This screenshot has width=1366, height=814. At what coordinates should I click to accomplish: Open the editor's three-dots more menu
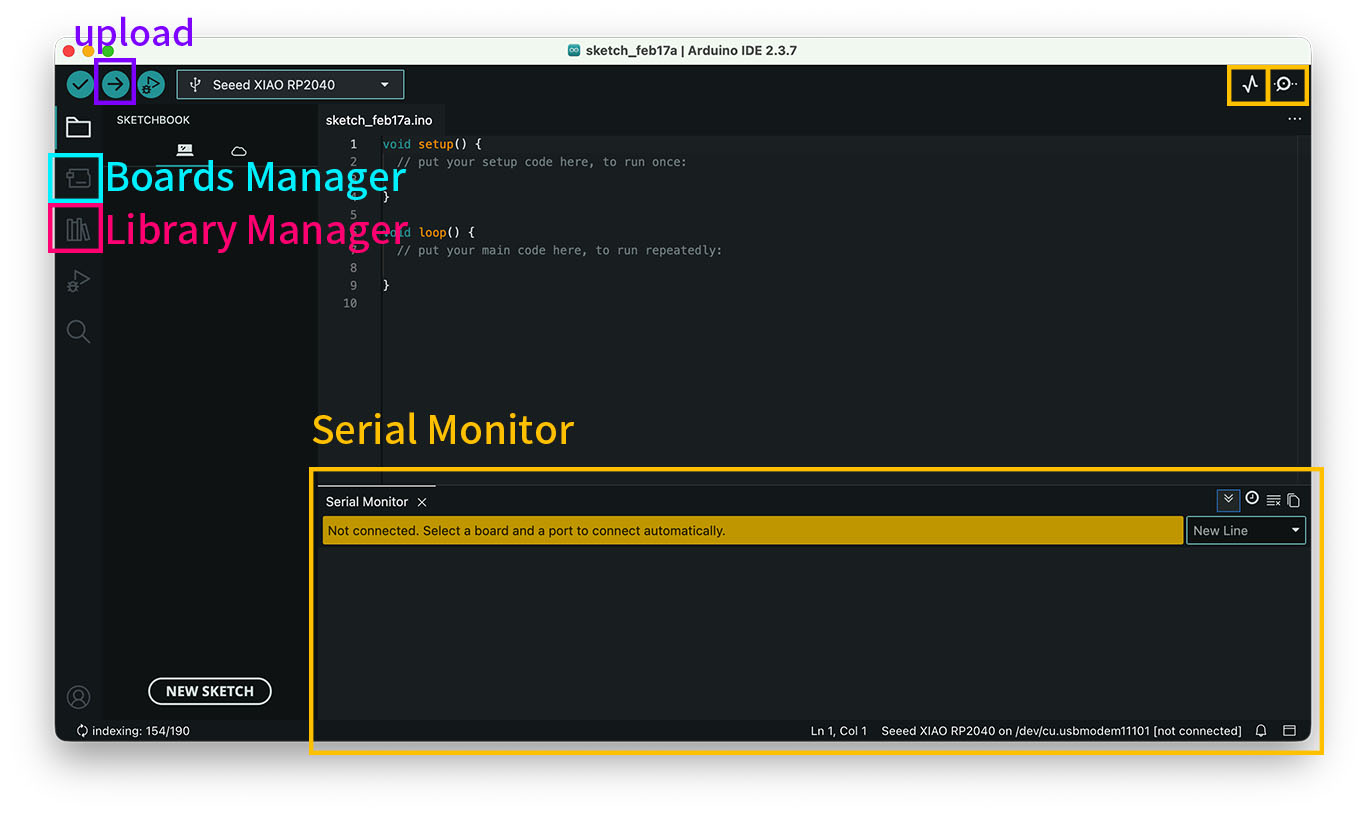click(x=1295, y=119)
